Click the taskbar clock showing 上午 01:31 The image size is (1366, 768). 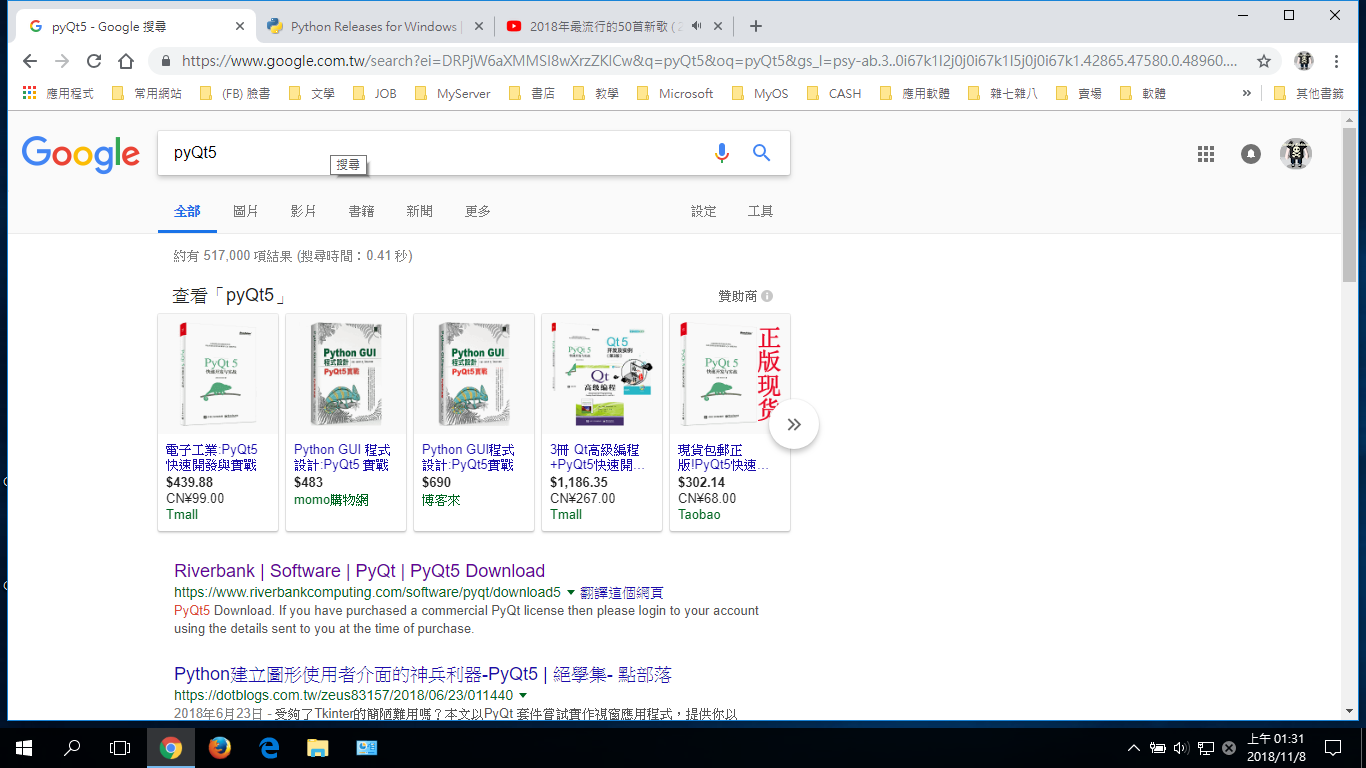[1276, 747]
